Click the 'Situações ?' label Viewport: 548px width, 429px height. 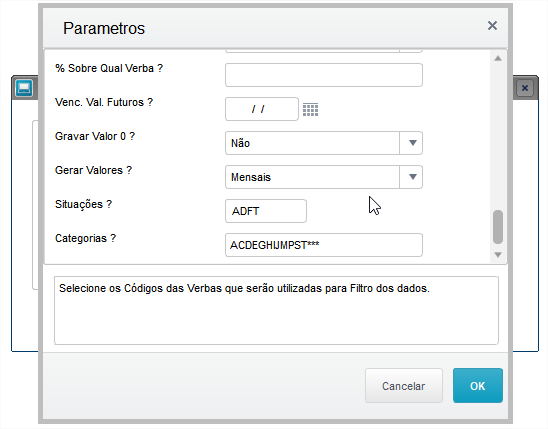(x=83, y=204)
